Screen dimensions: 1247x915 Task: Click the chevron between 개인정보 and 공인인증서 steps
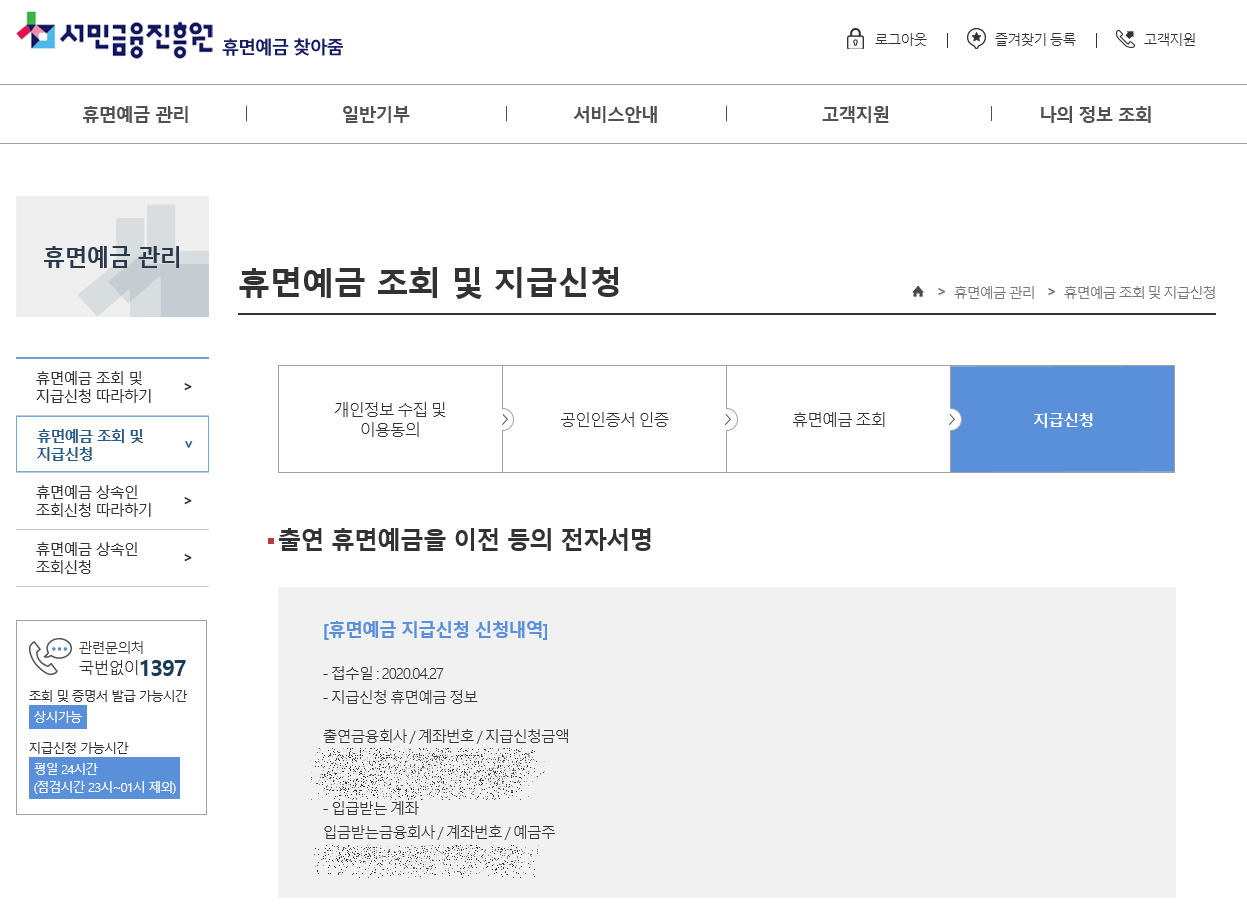[x=503, y=419]
